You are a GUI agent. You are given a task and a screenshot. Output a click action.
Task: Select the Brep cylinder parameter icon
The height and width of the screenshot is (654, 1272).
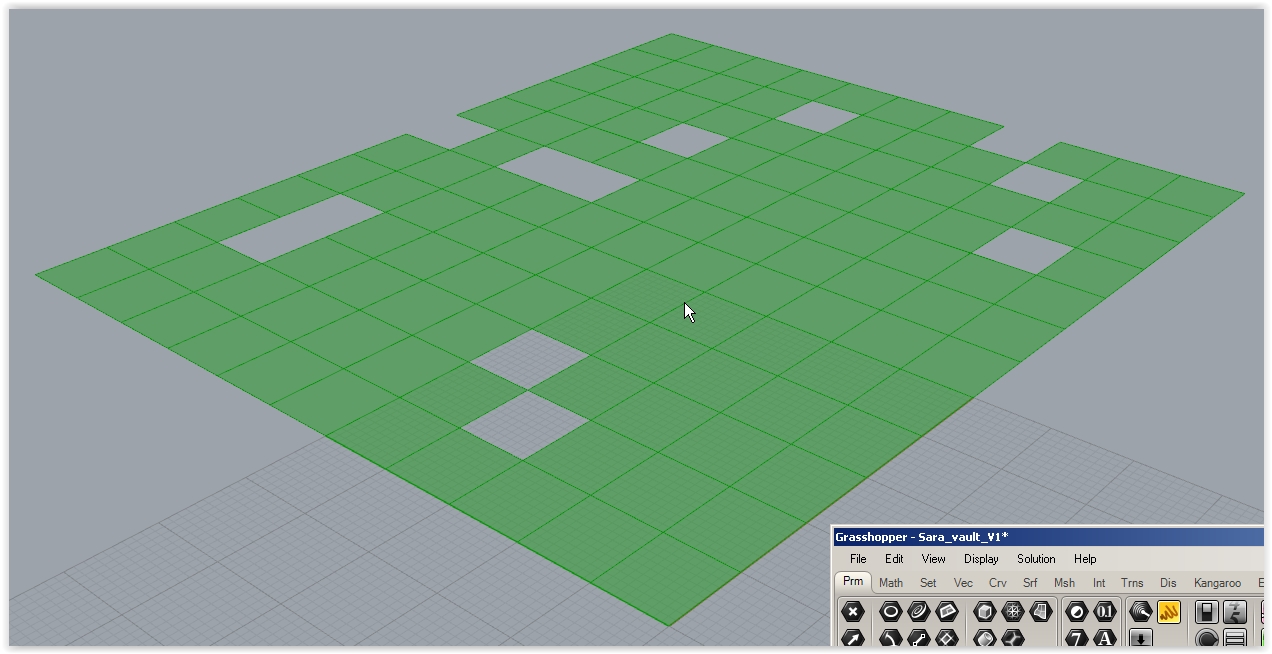[985, 638]
